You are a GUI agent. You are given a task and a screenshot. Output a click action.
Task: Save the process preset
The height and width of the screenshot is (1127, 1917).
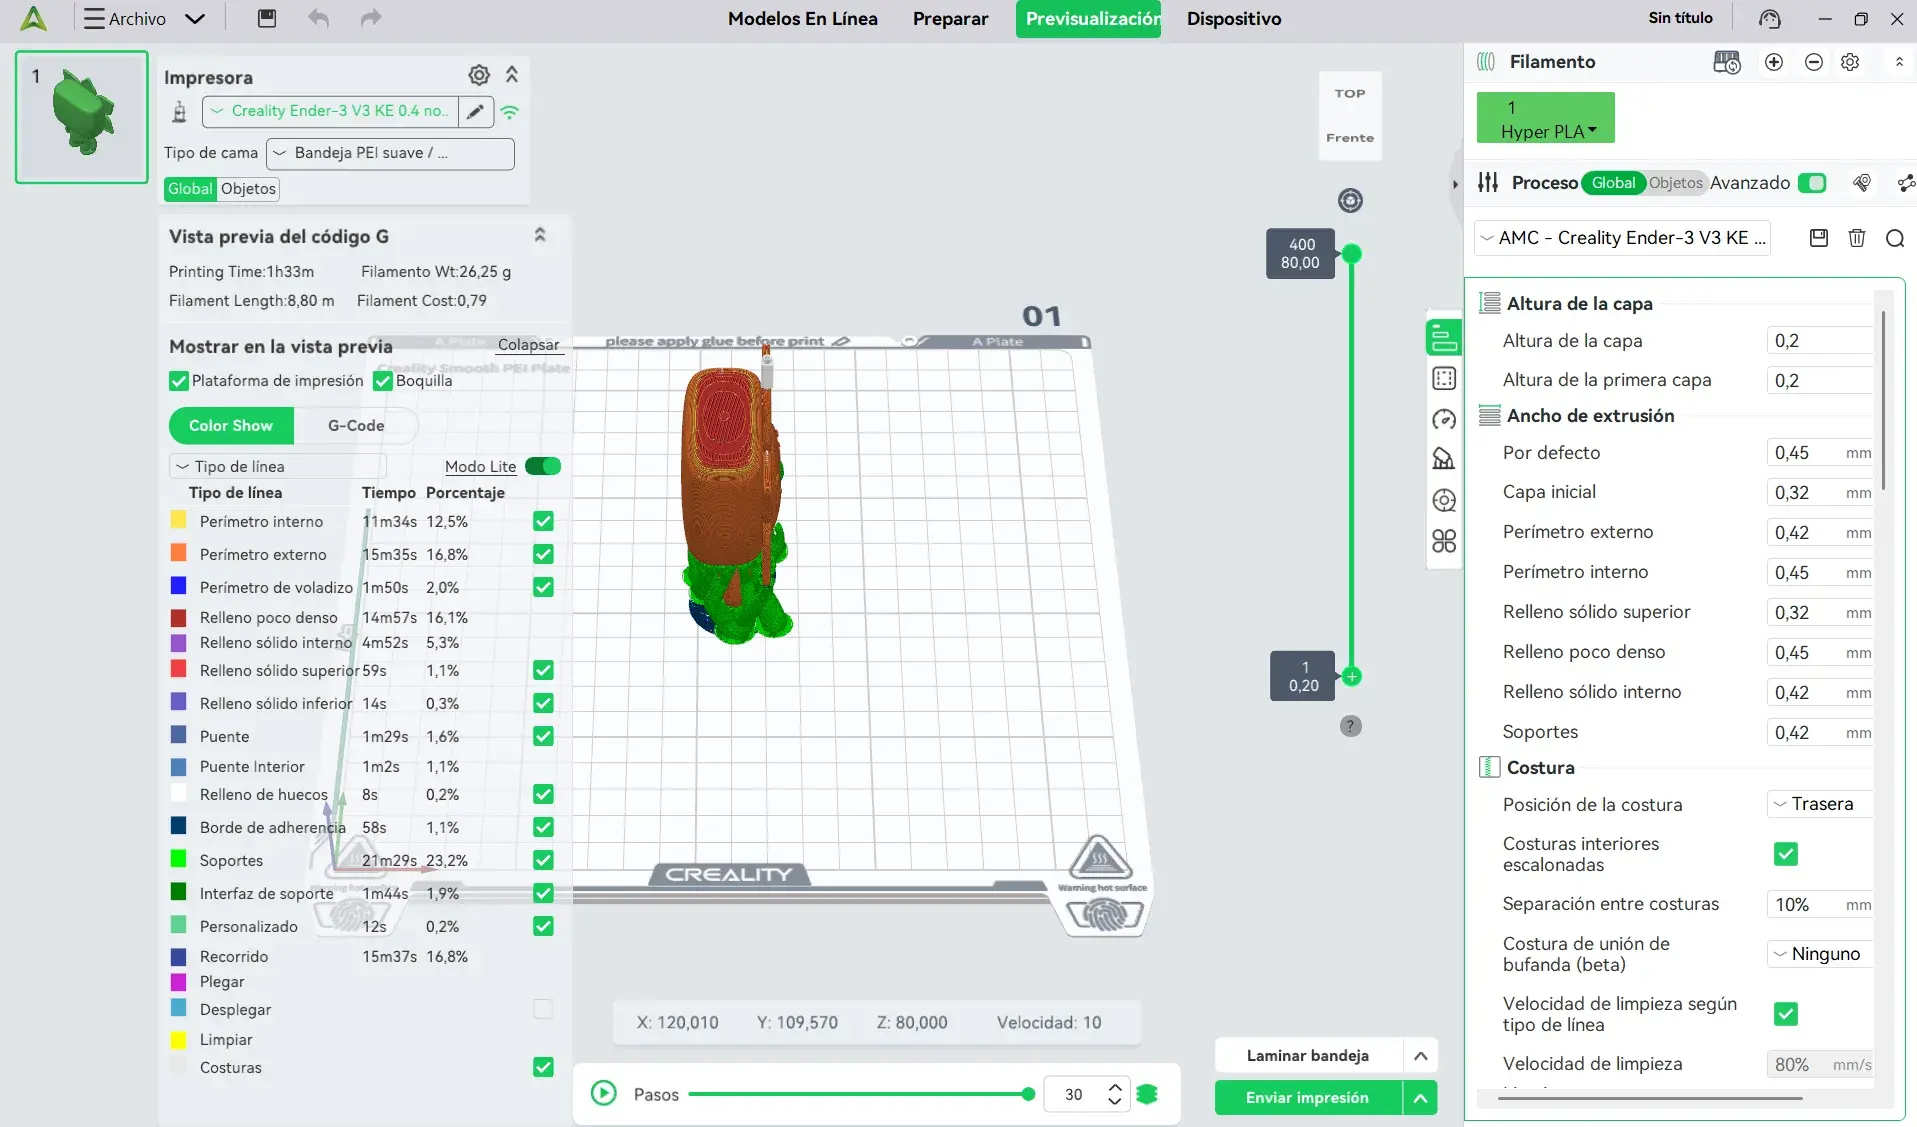click(x=1819, y=238)
